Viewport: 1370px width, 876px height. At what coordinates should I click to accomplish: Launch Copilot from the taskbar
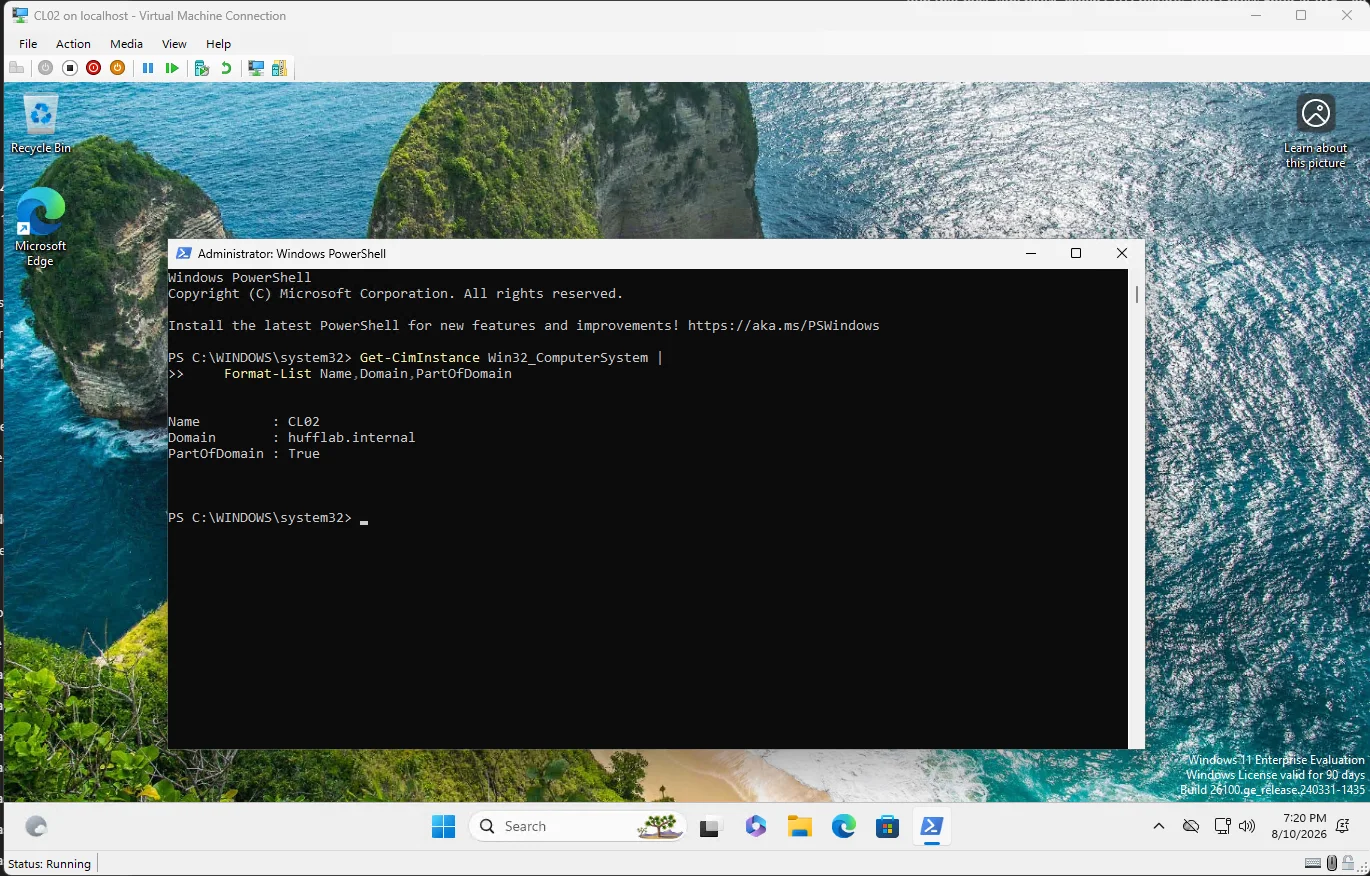click(755, 826)
